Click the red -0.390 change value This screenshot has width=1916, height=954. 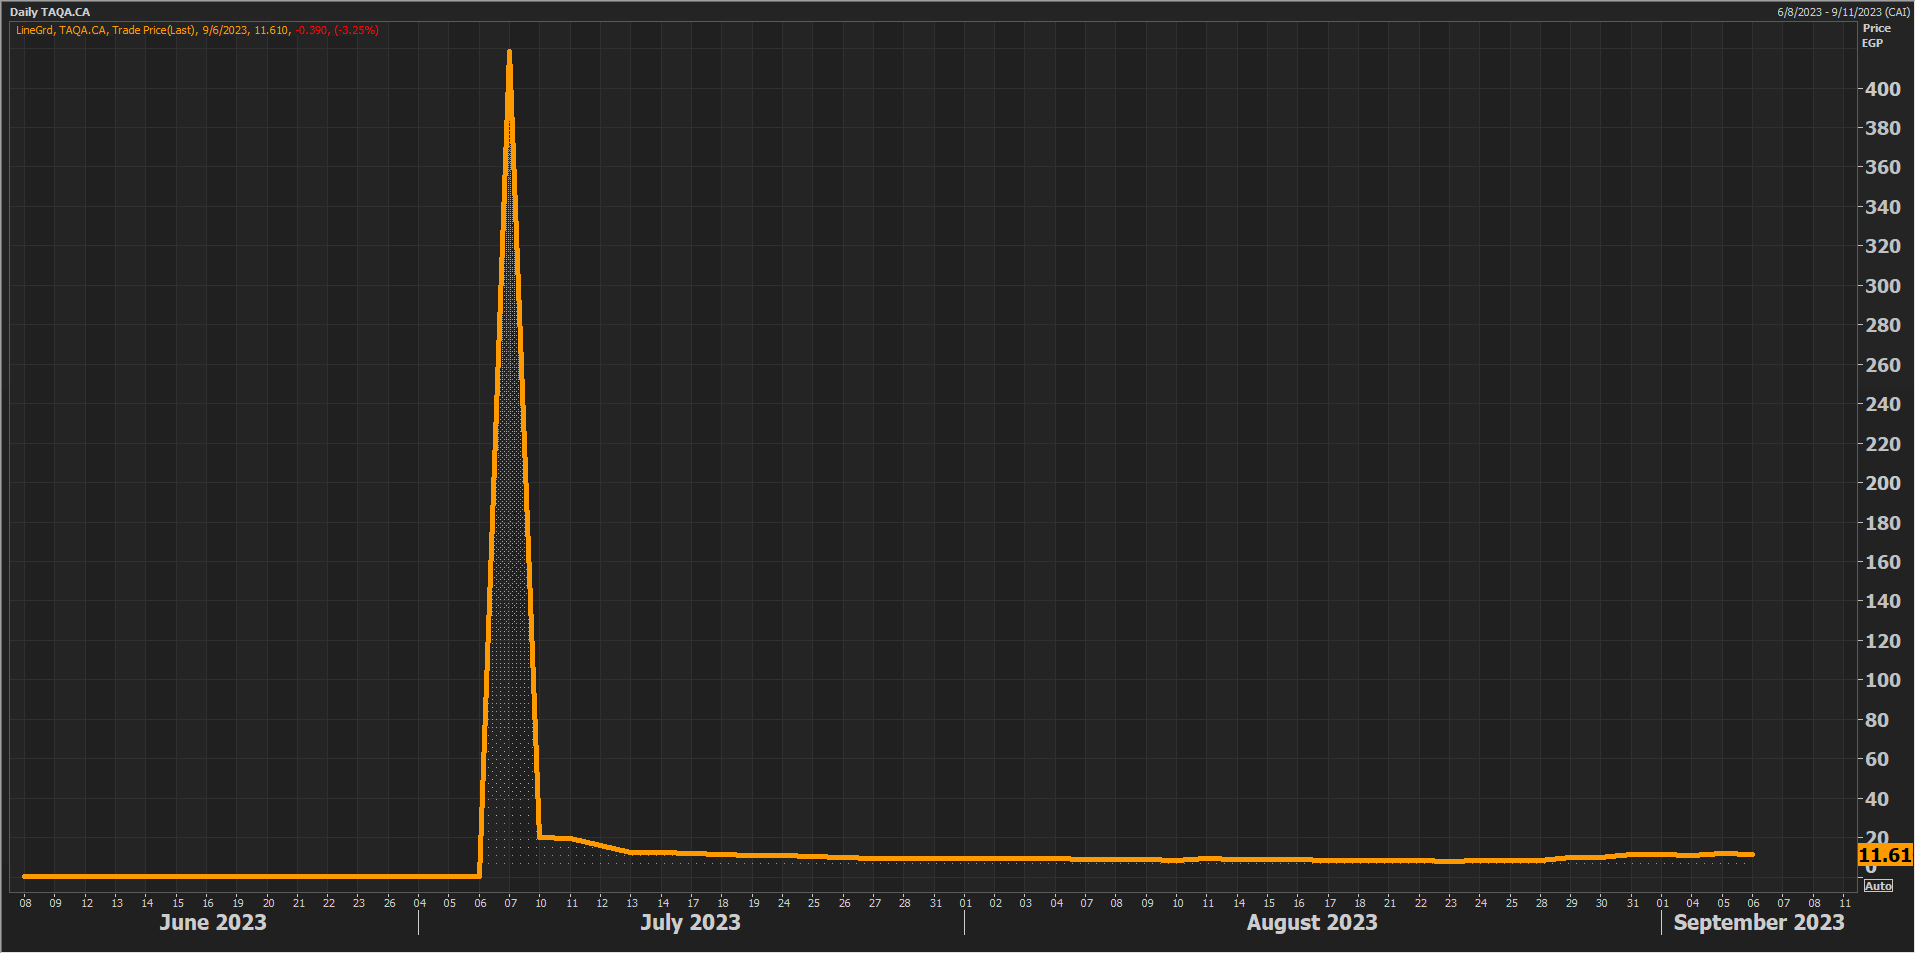click(311, 30)
